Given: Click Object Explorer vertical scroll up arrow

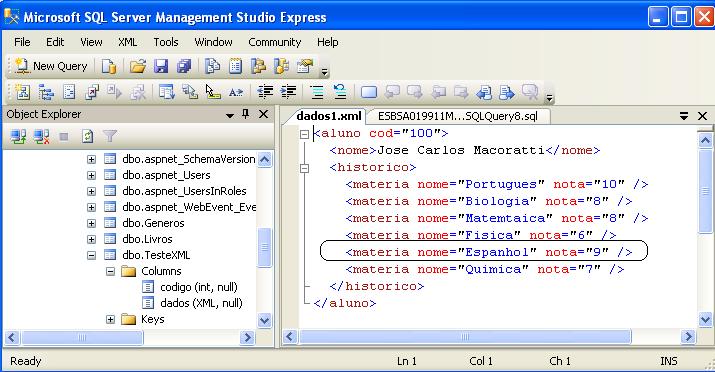Looking at the screenshot, I should (264, 159).
